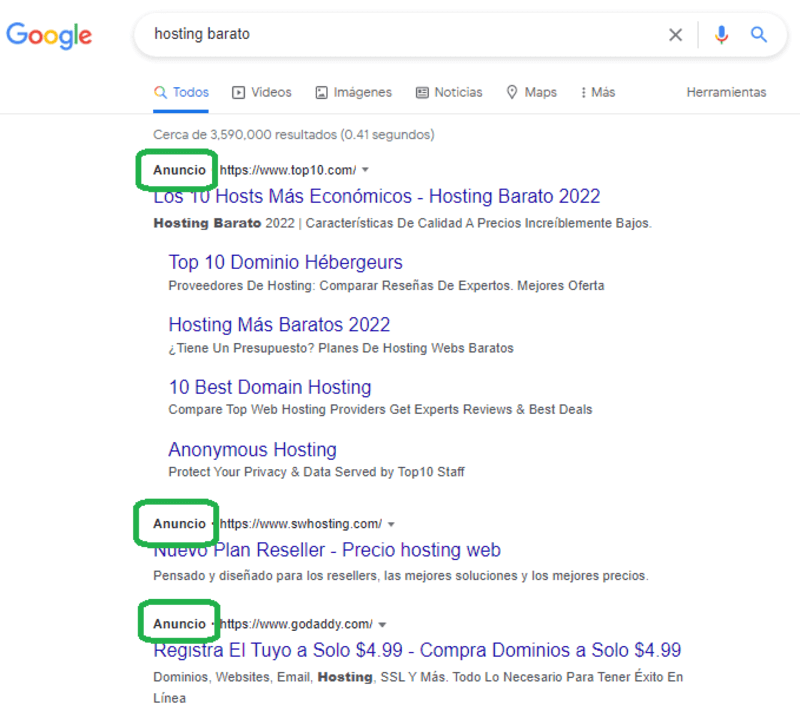The image size is (800, 718).
Task: Click description "Protect Your Privacy & Data Served"
Action: [316, 472]
